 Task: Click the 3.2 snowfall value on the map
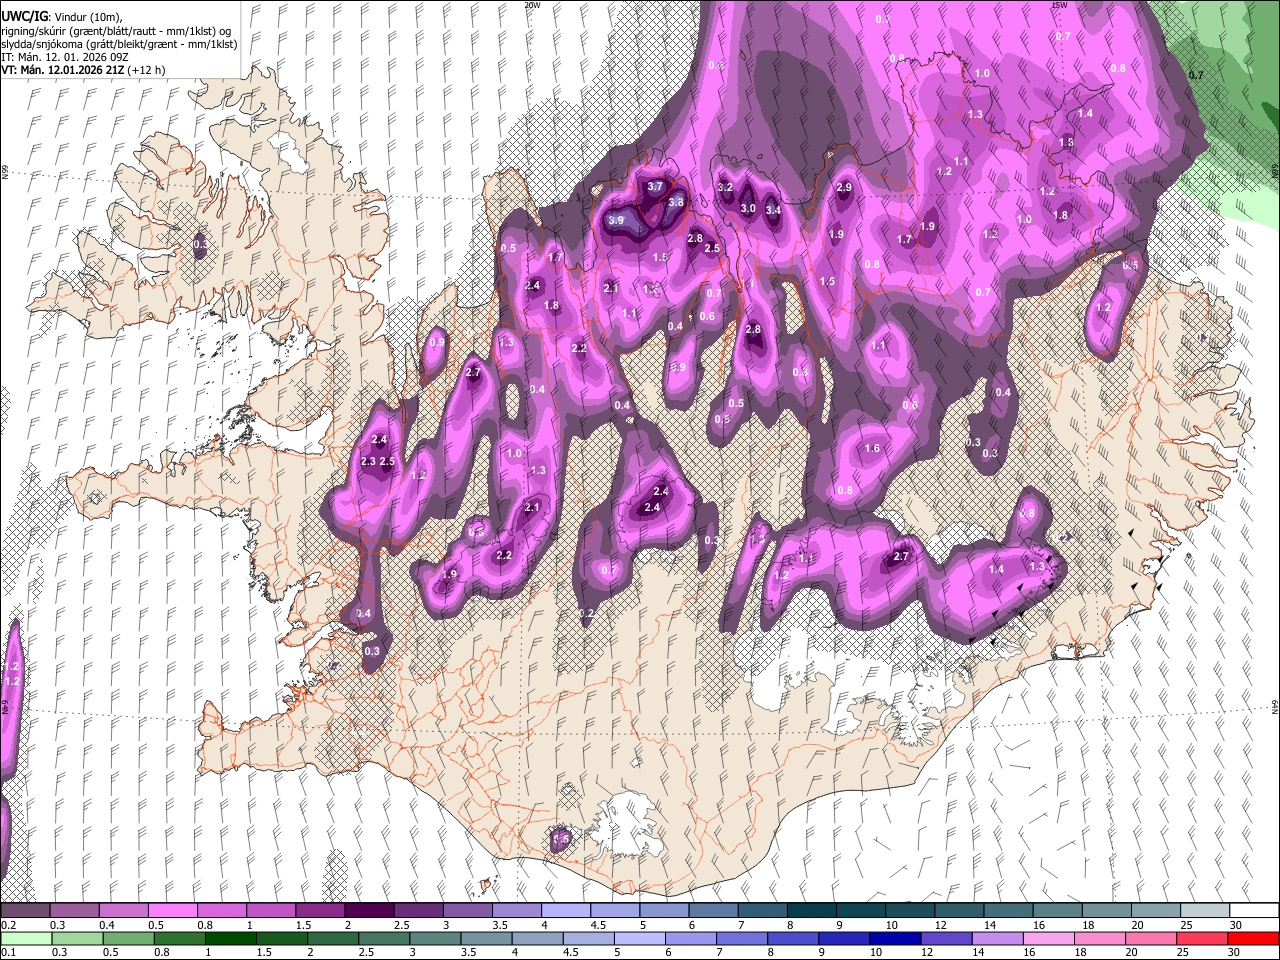click(726, 188)
